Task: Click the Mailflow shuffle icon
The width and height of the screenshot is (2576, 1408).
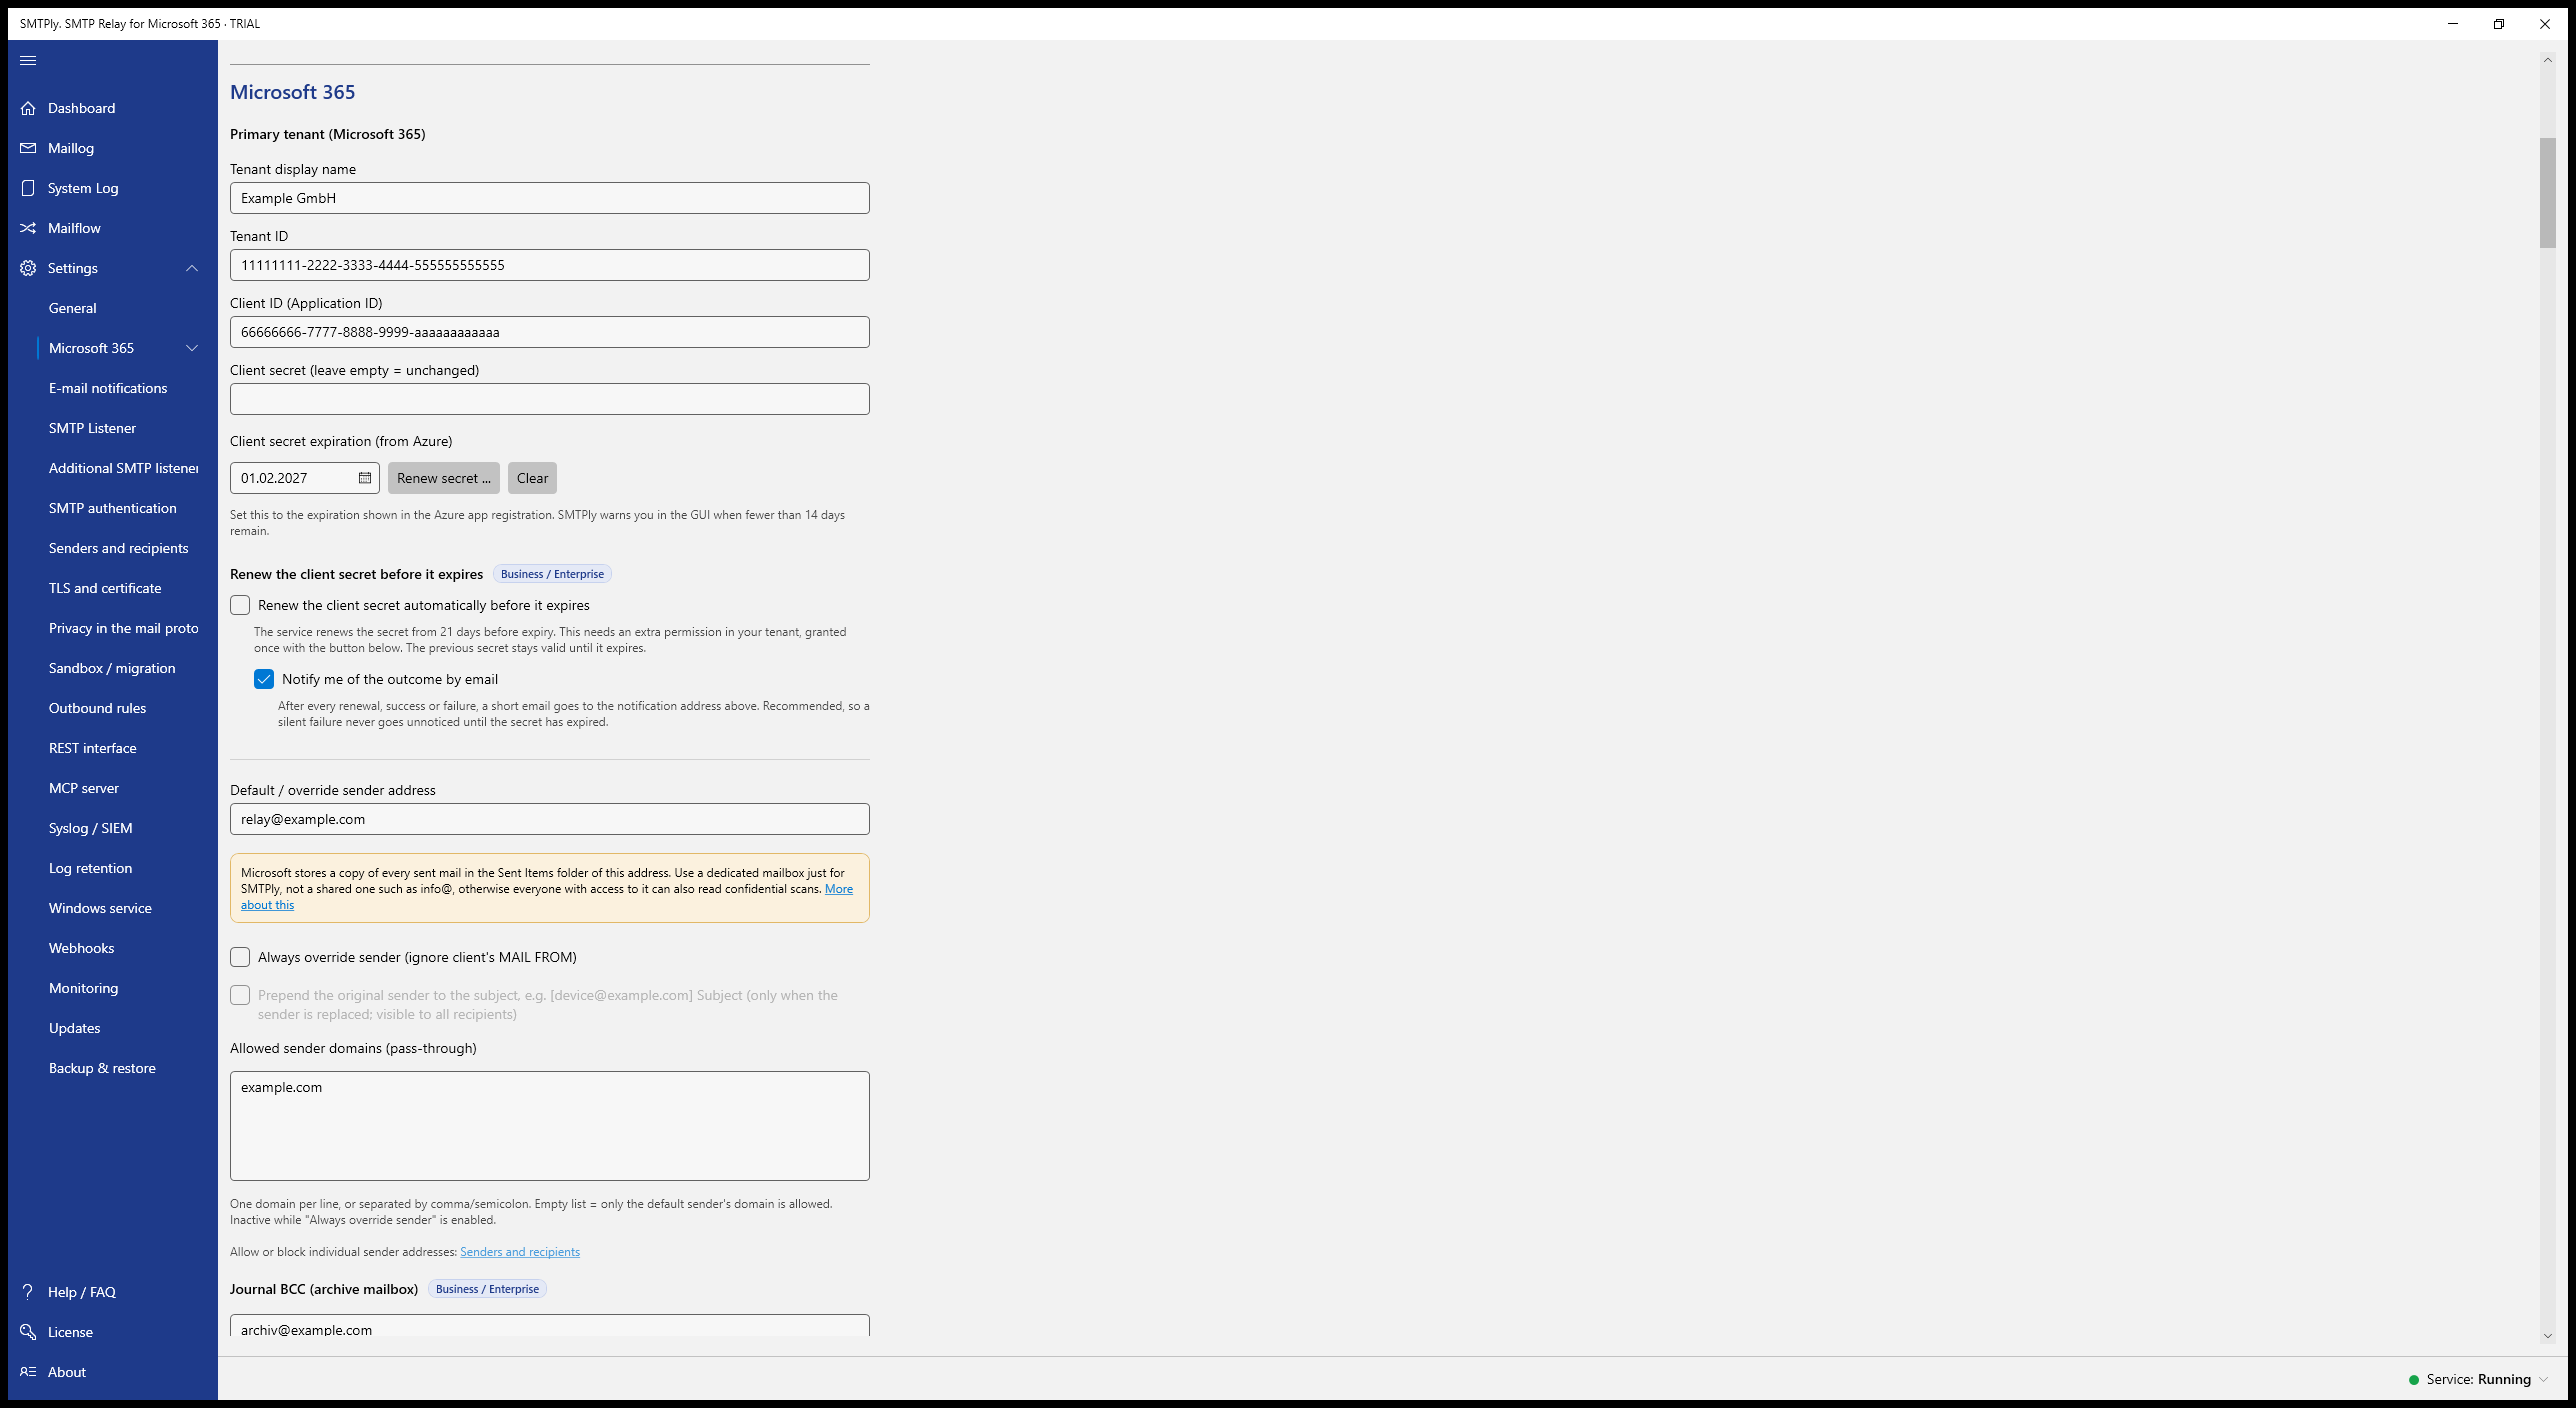Action: 28,228
